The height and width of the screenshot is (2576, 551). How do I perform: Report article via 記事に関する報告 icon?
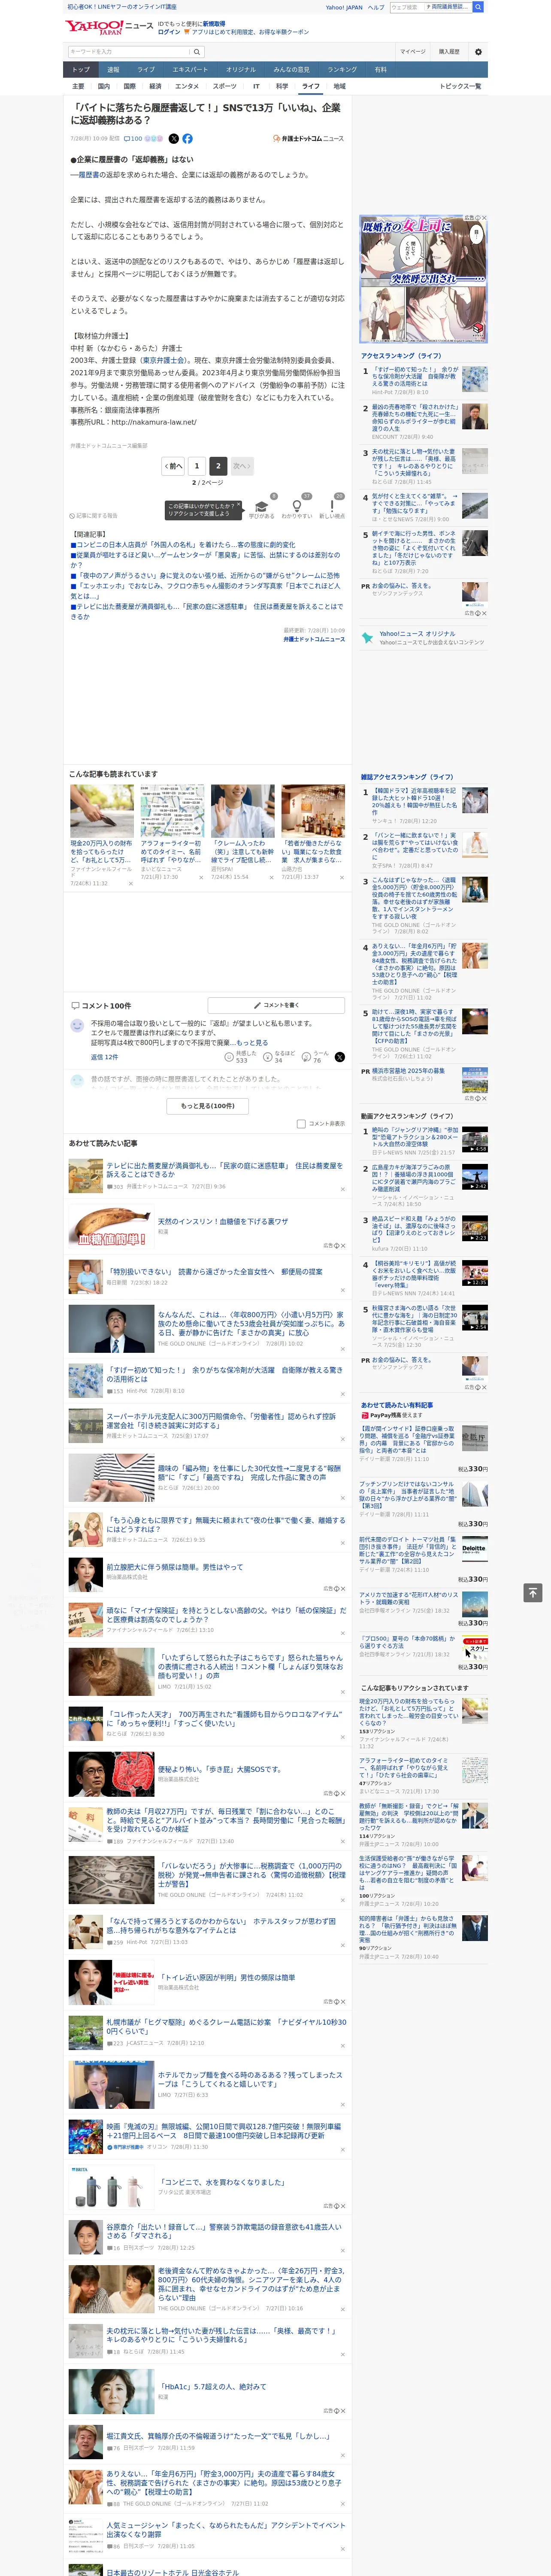pos(94,516)
